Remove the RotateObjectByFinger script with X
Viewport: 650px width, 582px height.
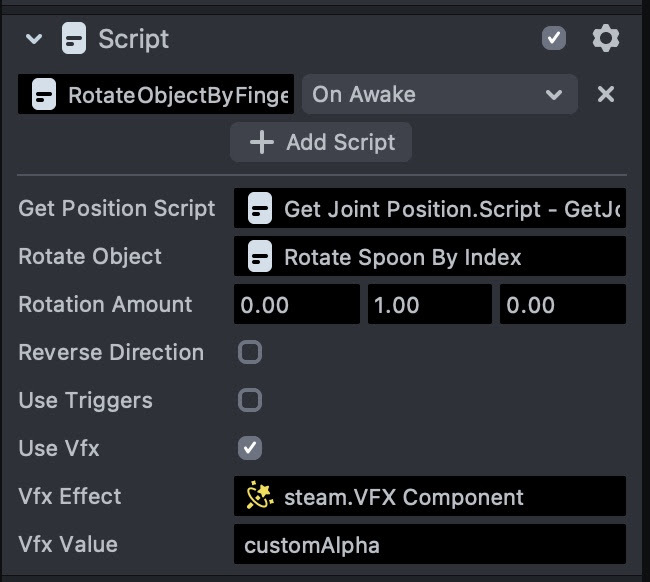point(605,95)
